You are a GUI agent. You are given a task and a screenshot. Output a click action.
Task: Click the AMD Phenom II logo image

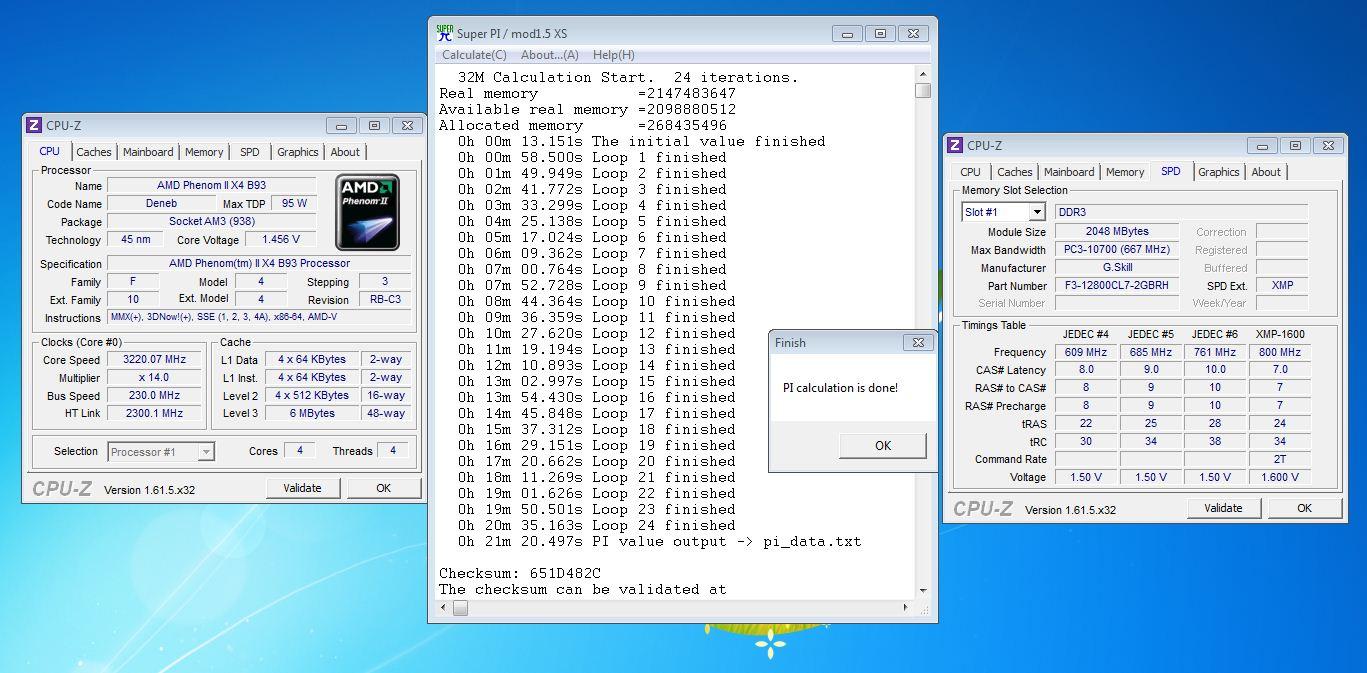point(367,212)
